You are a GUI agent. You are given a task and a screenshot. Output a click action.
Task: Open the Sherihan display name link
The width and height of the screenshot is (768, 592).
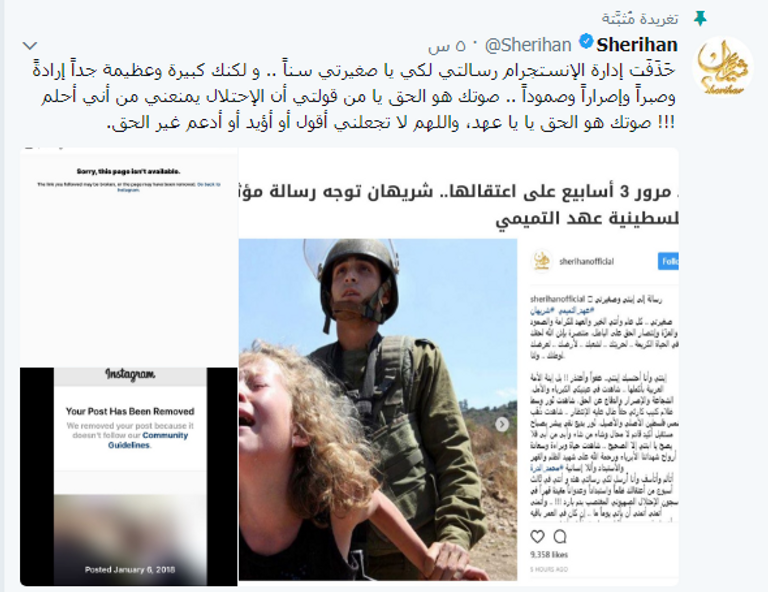click(637, 45)
